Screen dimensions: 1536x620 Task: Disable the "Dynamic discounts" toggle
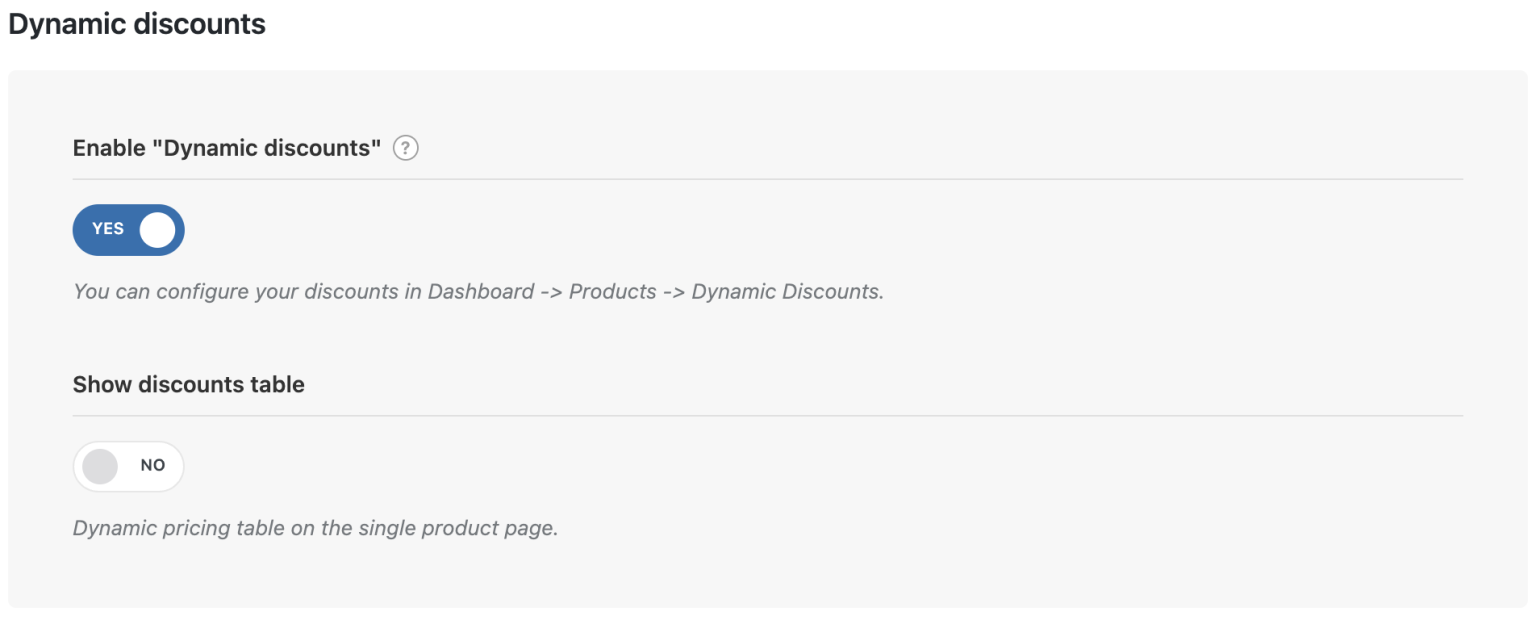(x=129, y=230)
